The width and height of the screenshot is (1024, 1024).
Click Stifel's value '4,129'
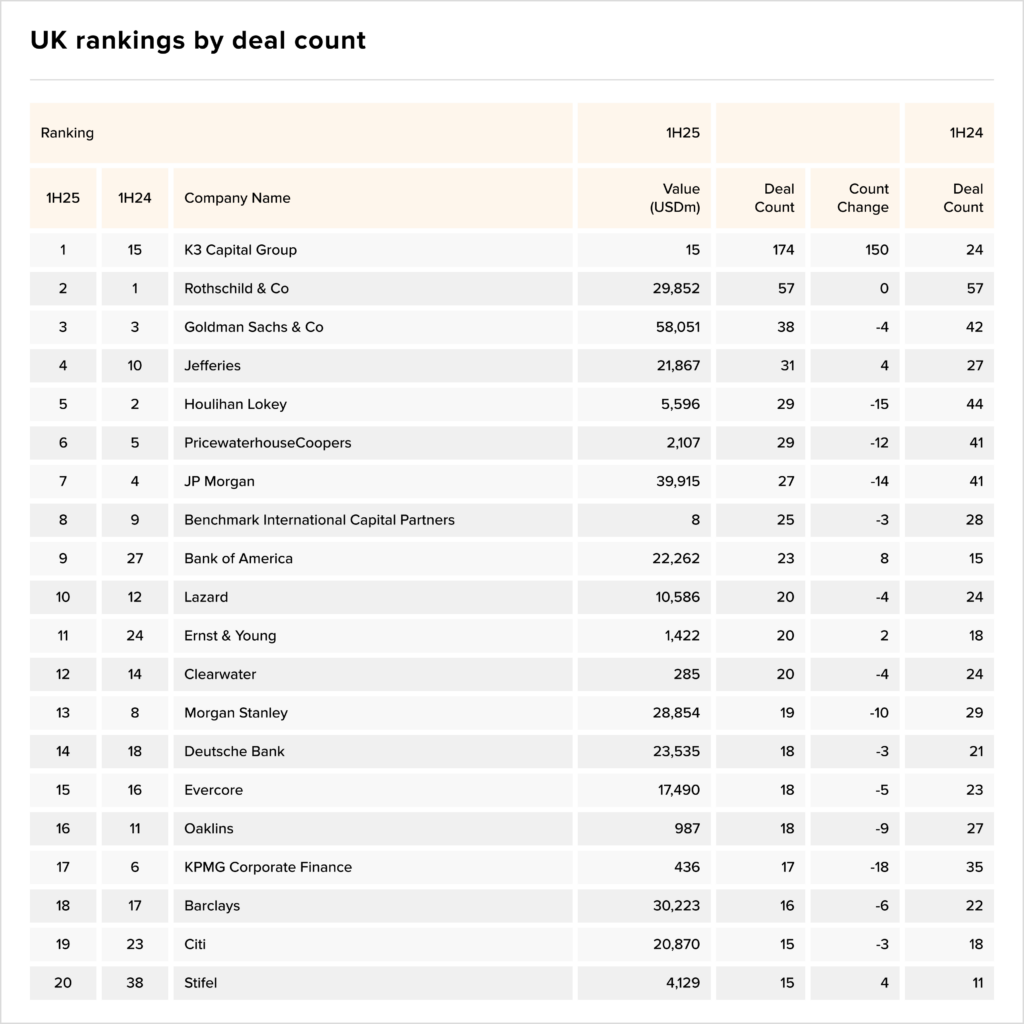[683, 982]
